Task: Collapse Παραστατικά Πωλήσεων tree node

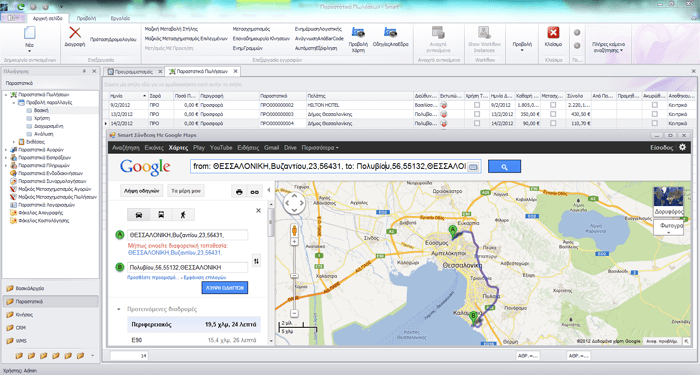Action: pos(6,95)
